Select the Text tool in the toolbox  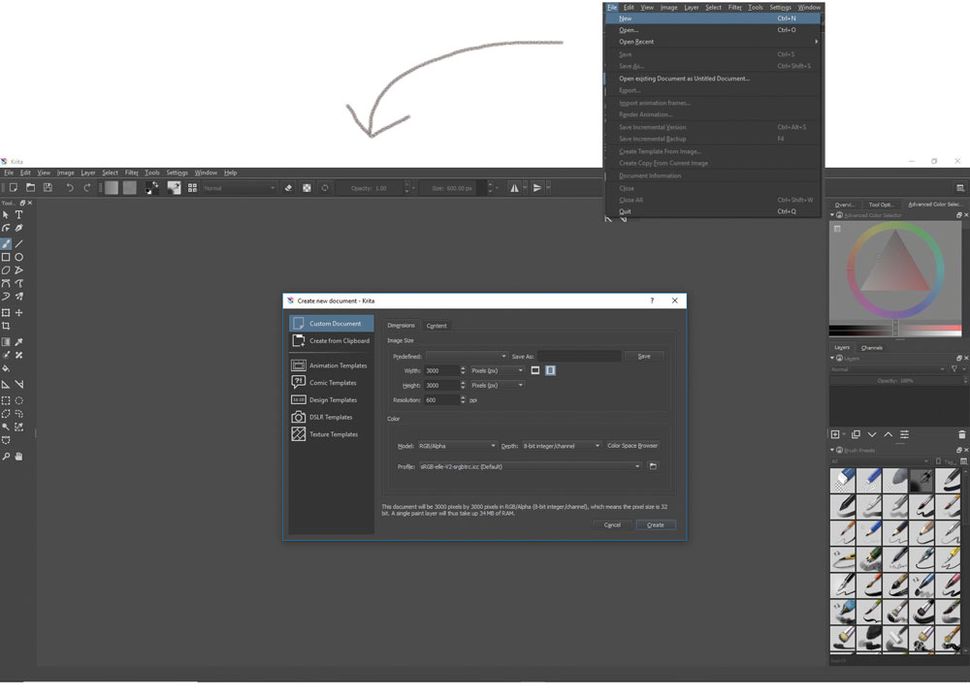coord(19,214)
